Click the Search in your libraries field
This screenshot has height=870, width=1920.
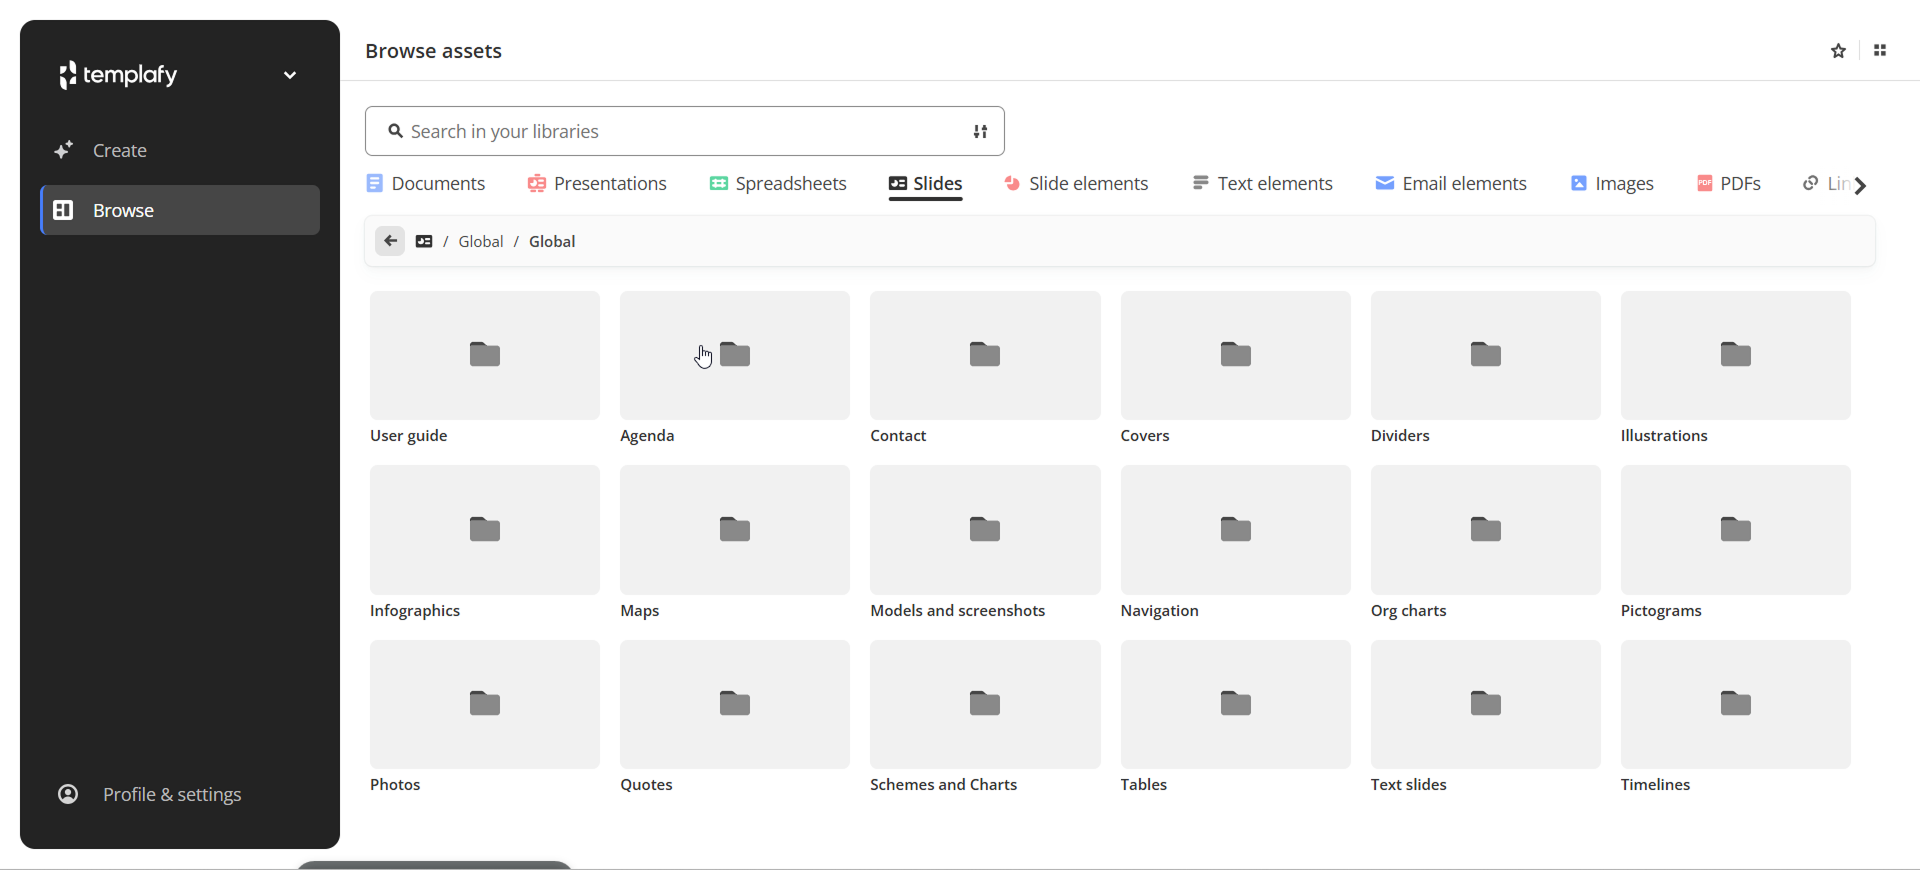click(685, 131)
